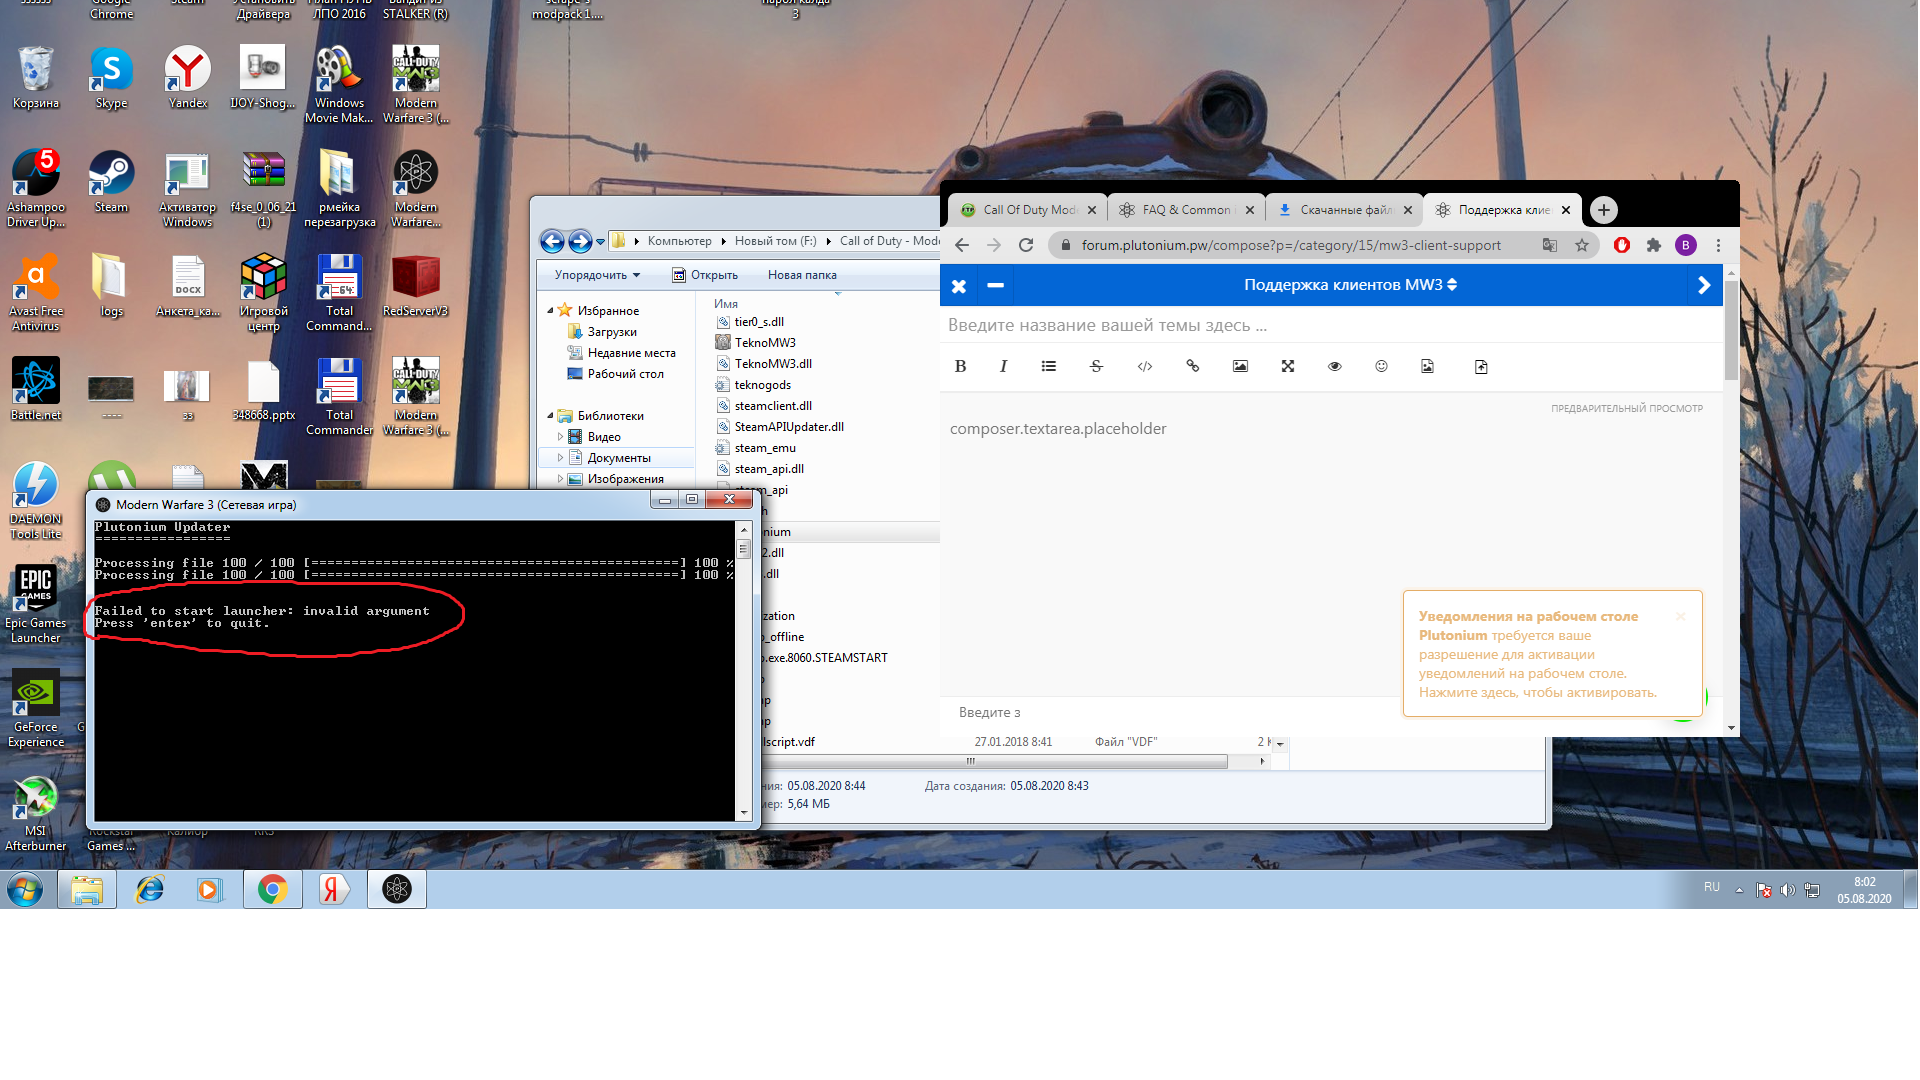The height and width of the screenshot is (1080, 1920).
Task: Click the console window vertical scrollbar
Action: [x=743, y=670]
